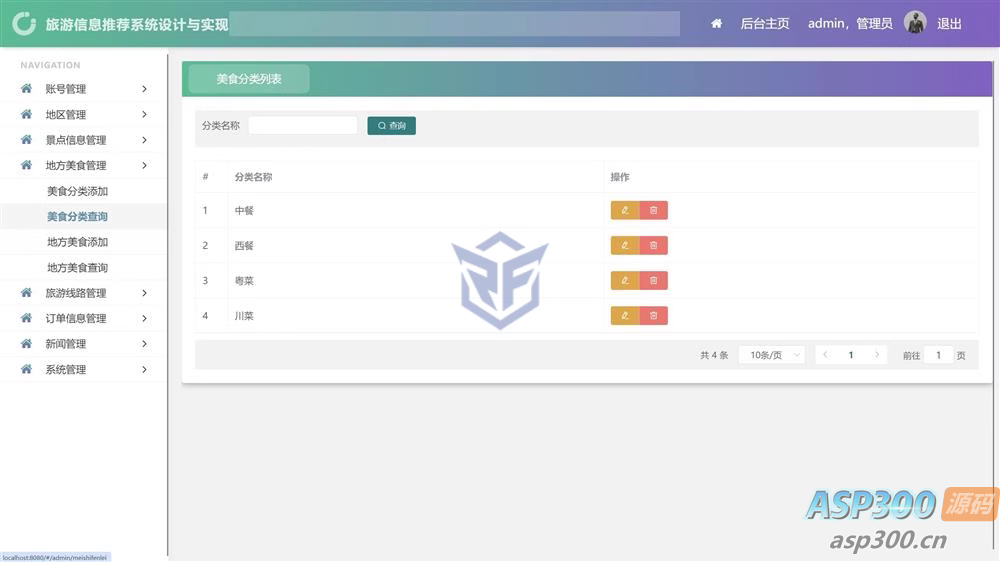Click the 粤菜 category name cell
Image resolution: width=1000 pixels, height=562 pixels.
coord(244,281)
